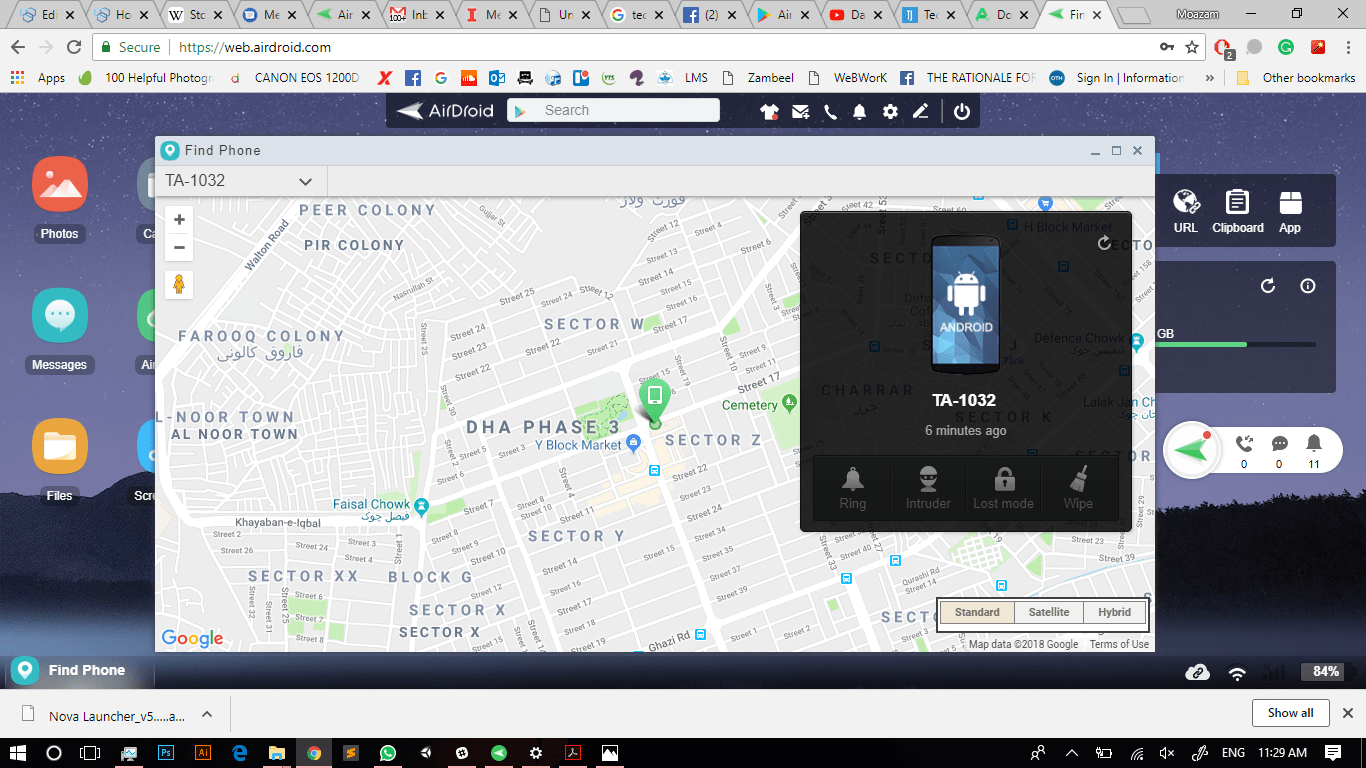Click the green AirDroid paper plane circle
1366x768 pixels.
pos(1191,451)
